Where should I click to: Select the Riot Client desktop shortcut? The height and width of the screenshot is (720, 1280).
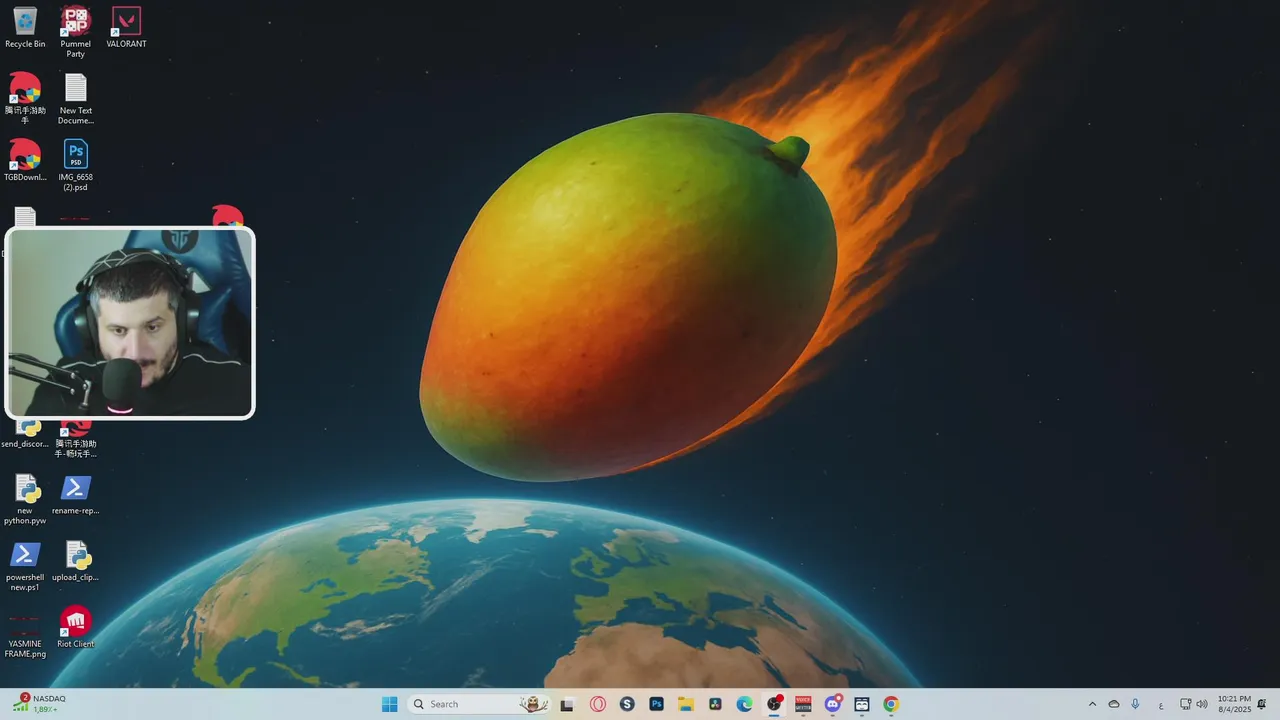76,627
